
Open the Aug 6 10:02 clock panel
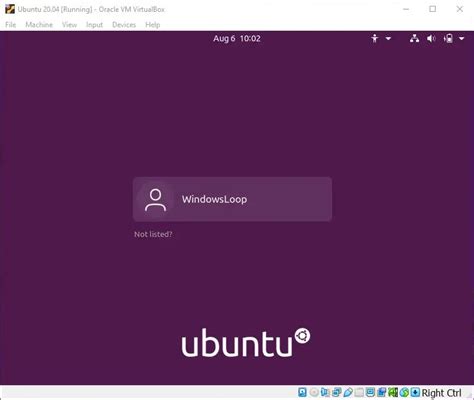coord(237,38)
